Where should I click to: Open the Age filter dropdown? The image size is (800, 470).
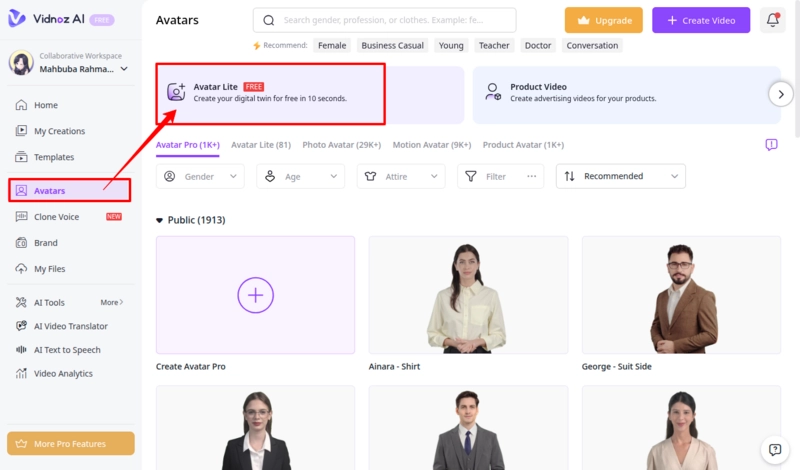click(301, 176)
